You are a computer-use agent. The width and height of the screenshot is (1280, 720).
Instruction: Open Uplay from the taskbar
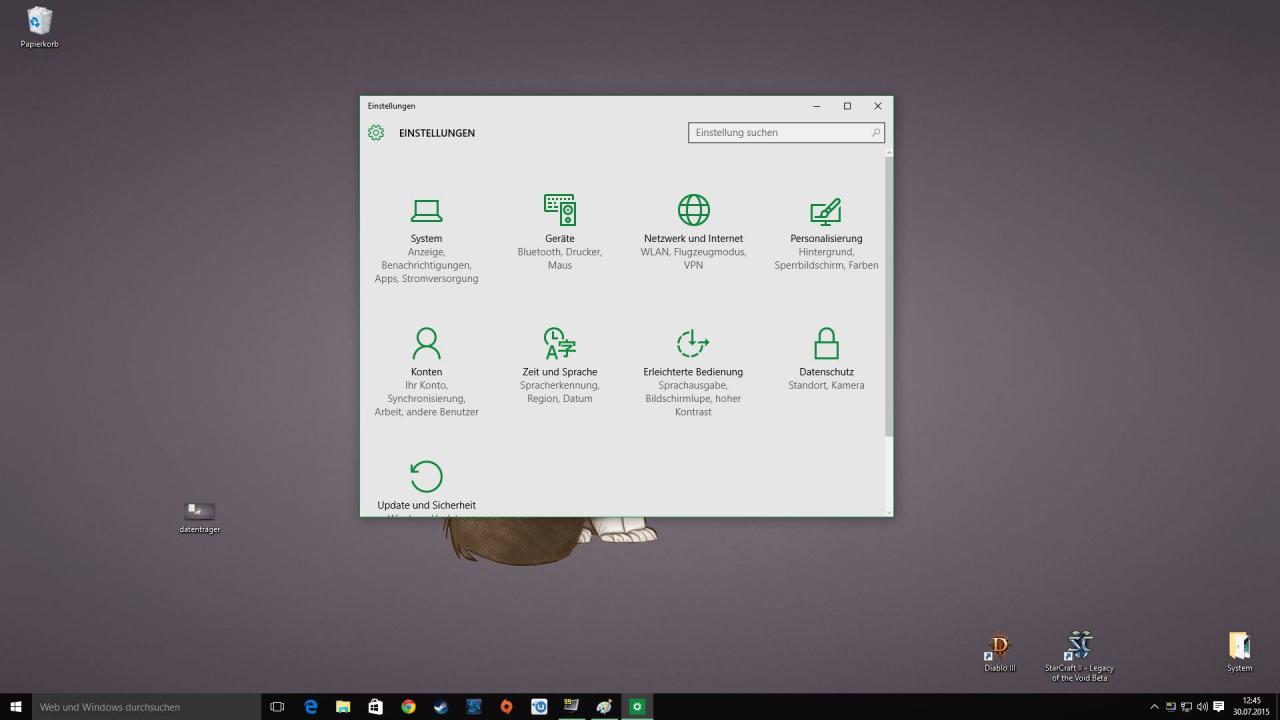[x=539, y=707]
